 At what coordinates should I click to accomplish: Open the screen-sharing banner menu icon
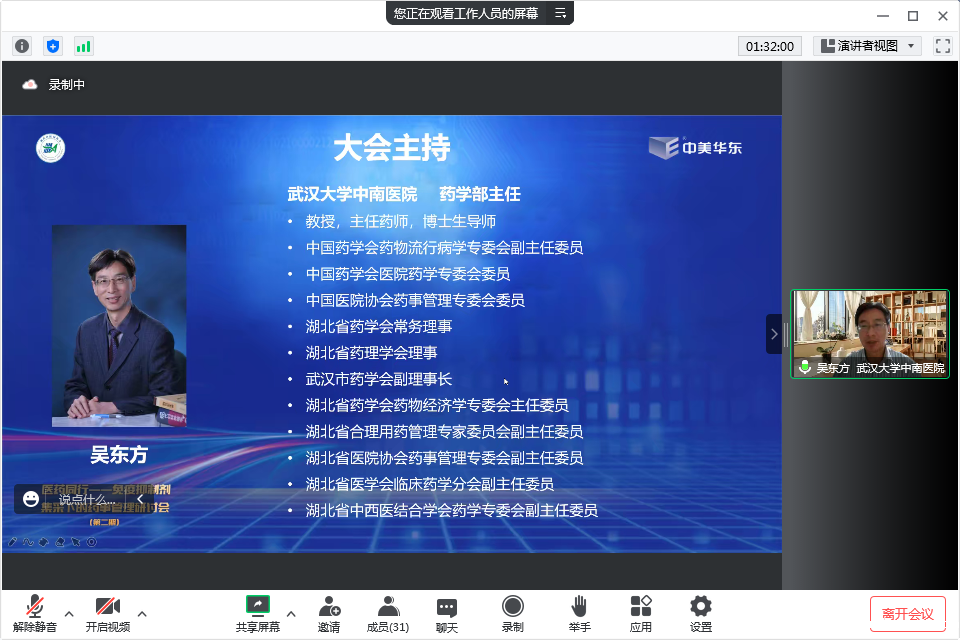560,13
